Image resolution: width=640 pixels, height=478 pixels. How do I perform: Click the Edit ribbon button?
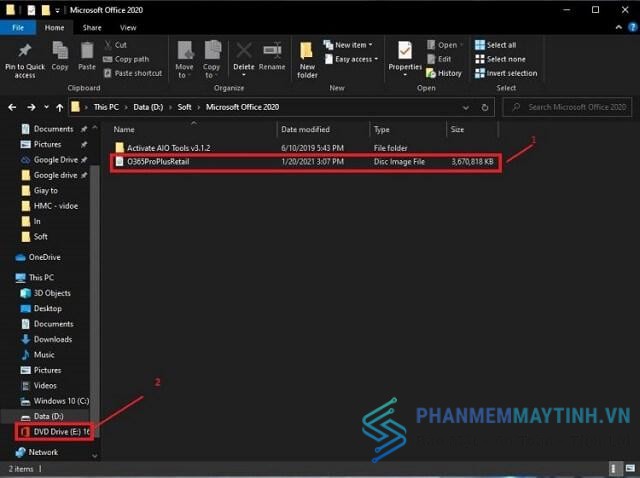[439, 59]
